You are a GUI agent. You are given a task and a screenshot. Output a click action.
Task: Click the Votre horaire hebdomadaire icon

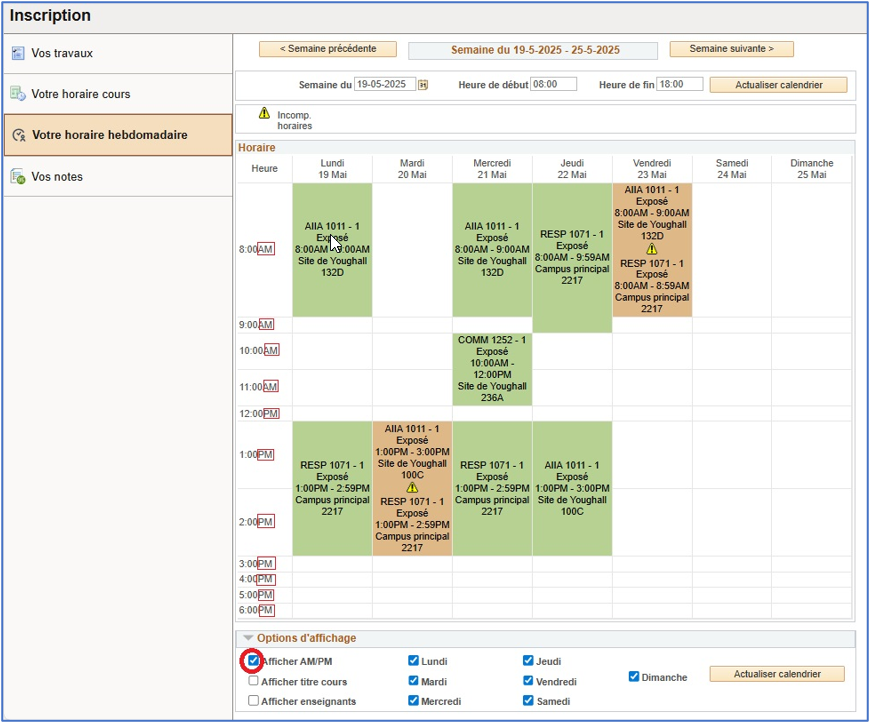[x=18, y=135]
